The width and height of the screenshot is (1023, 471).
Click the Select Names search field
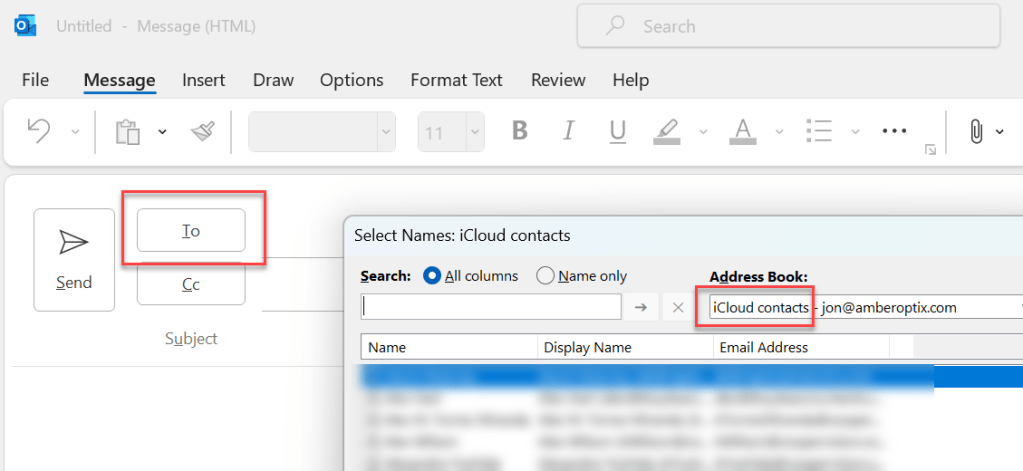491,307
